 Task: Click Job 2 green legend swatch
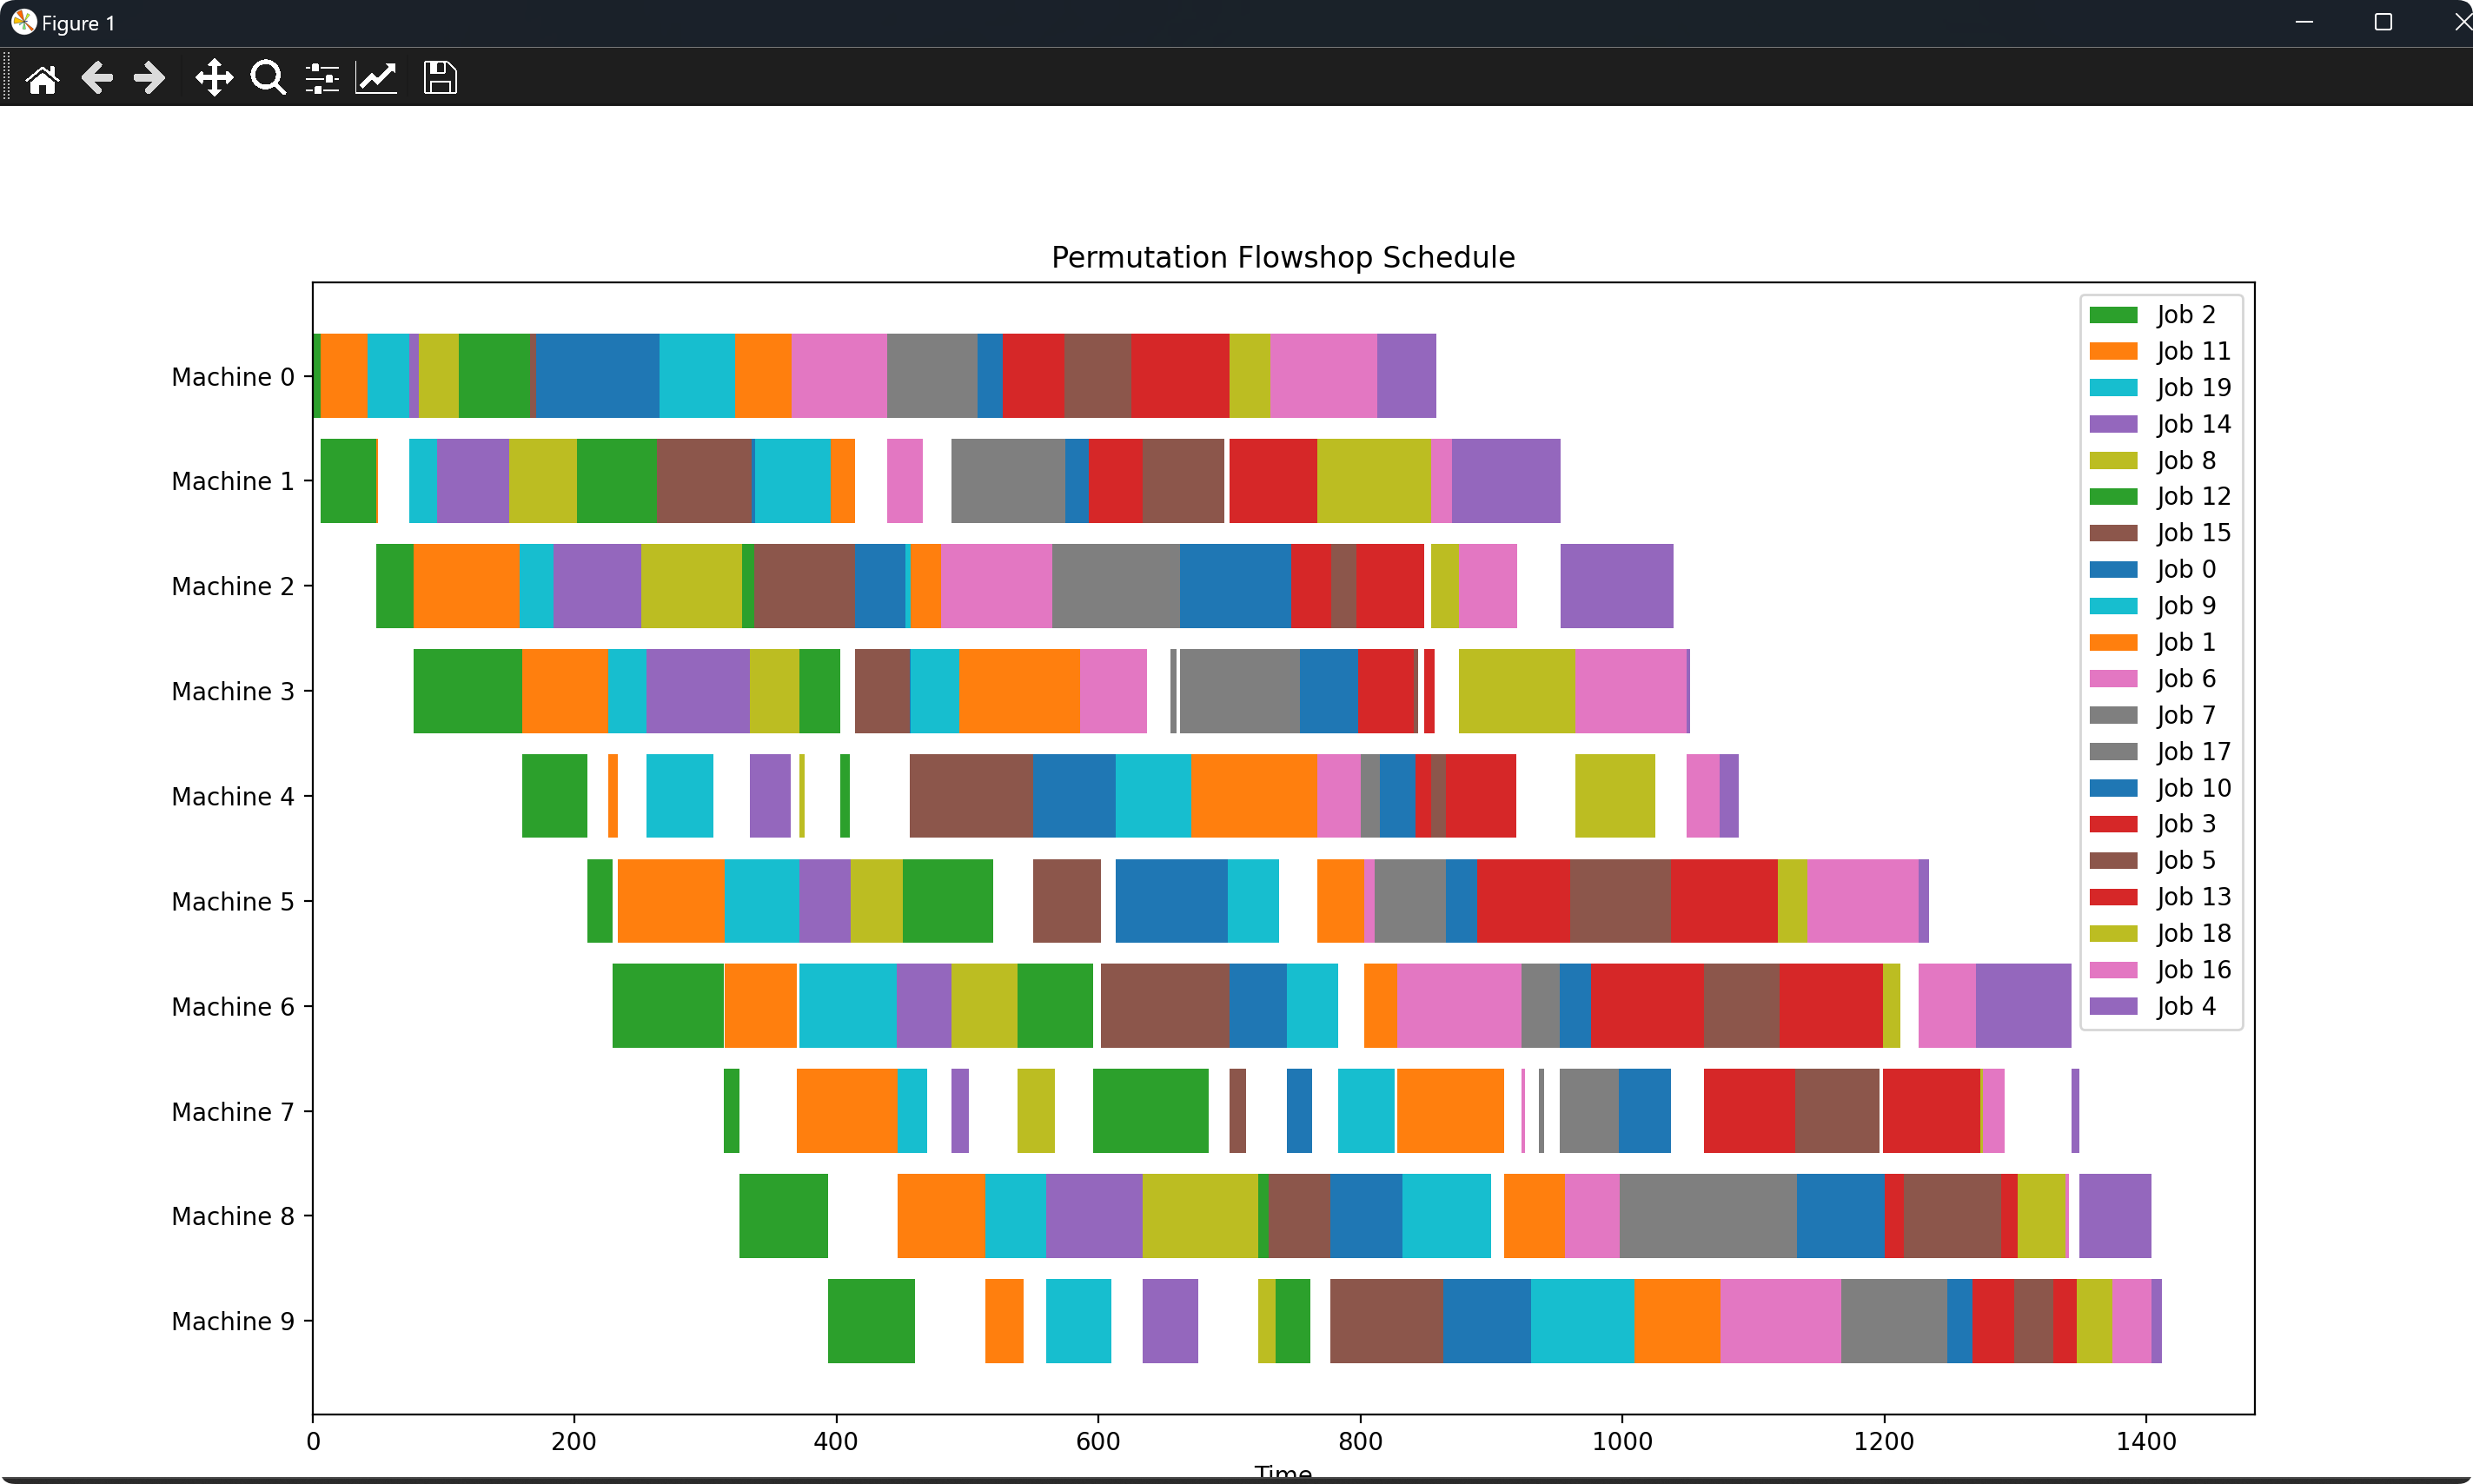coord(2113,315)
